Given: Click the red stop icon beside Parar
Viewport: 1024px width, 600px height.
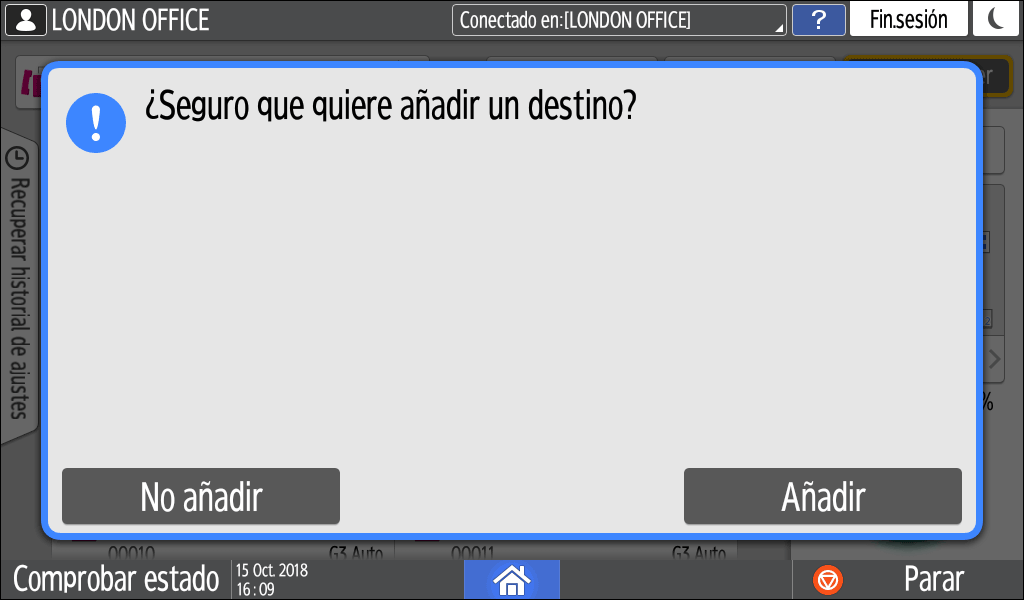Looking at the screenshot, I should [x=828, y=580].
